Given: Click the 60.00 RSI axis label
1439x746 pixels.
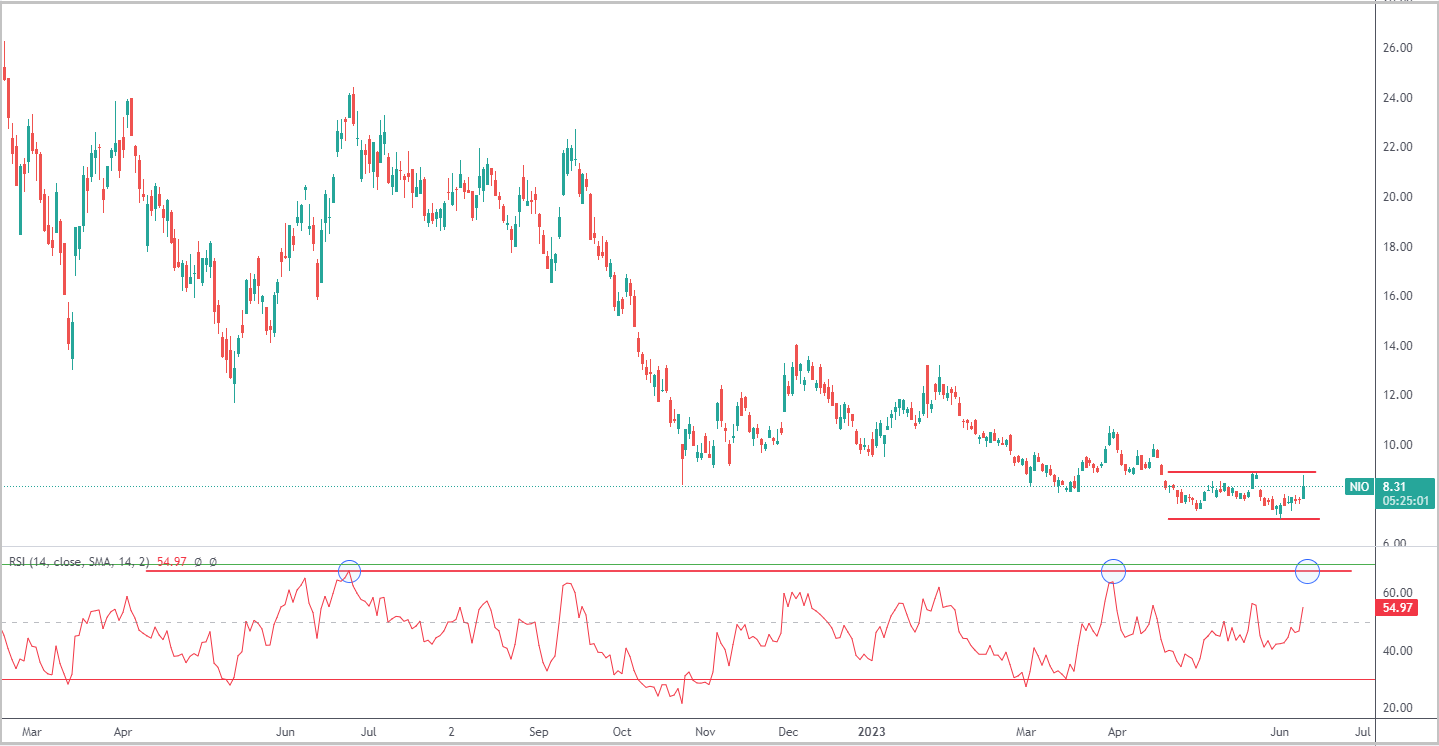Looking at the screenshot, I should pyautogui.click(x=1397, y=593).
